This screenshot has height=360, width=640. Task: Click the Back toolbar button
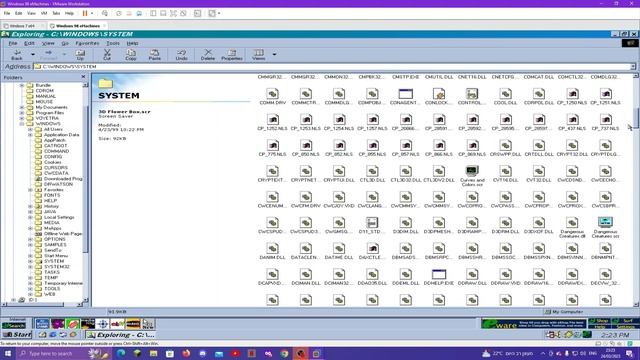(17, 55)
